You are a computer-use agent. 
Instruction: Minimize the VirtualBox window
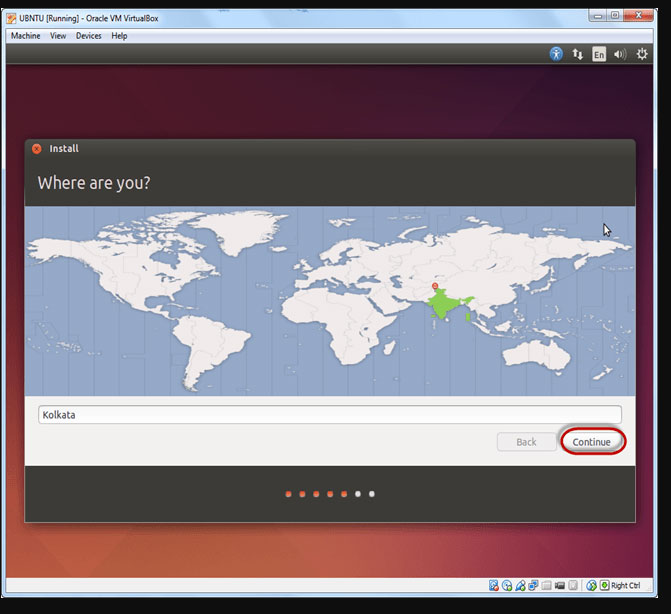pyautogui.click(x=598, y=16)
